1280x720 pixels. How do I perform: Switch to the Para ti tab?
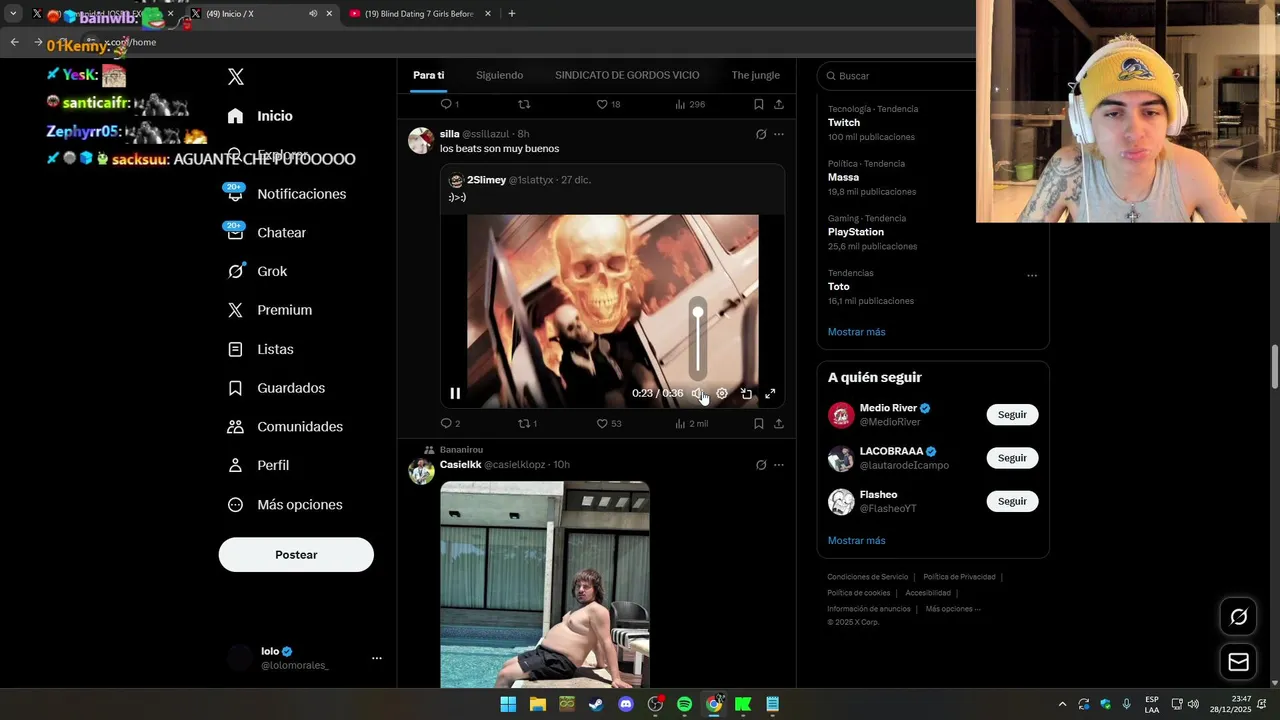[x=428, y=75]
